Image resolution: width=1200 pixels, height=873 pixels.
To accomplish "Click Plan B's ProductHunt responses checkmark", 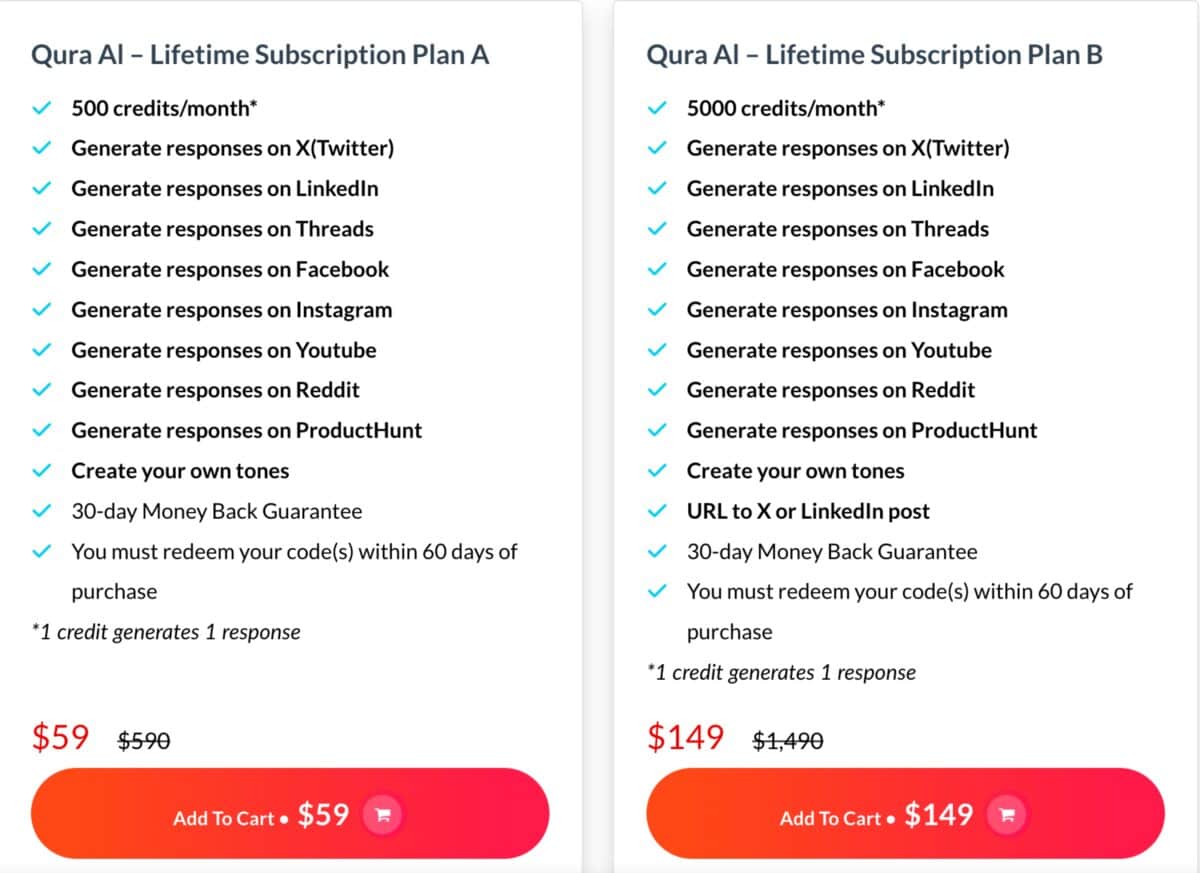I will click(x=657, y=430).
